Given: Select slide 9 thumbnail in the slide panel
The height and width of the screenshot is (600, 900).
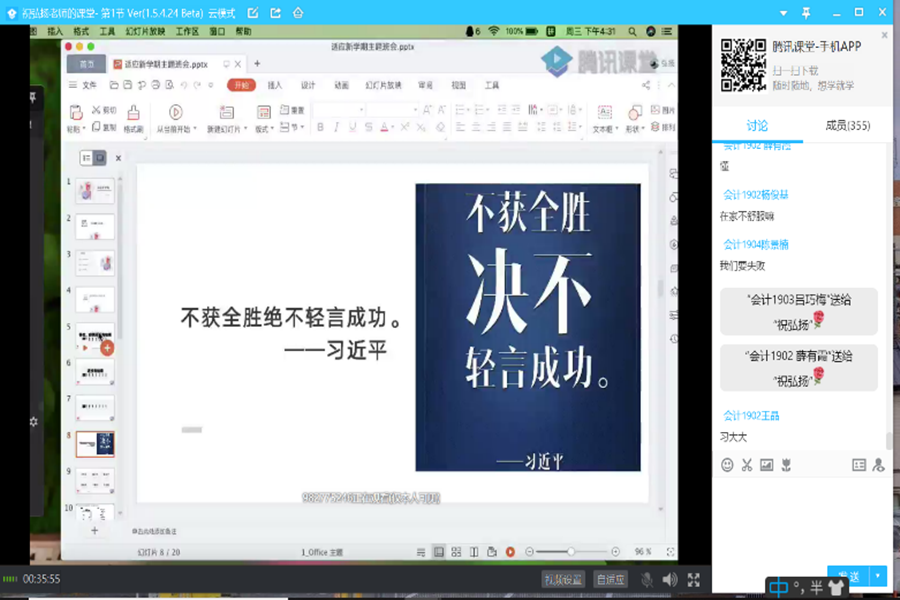Looking at the screenshot, I should pyautogui.click(x=95, y=479).
